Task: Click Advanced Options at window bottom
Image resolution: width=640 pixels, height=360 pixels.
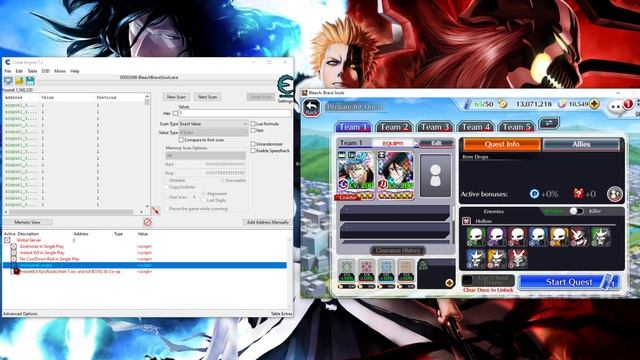Action: pyautogui.click(x=20, y=314)
